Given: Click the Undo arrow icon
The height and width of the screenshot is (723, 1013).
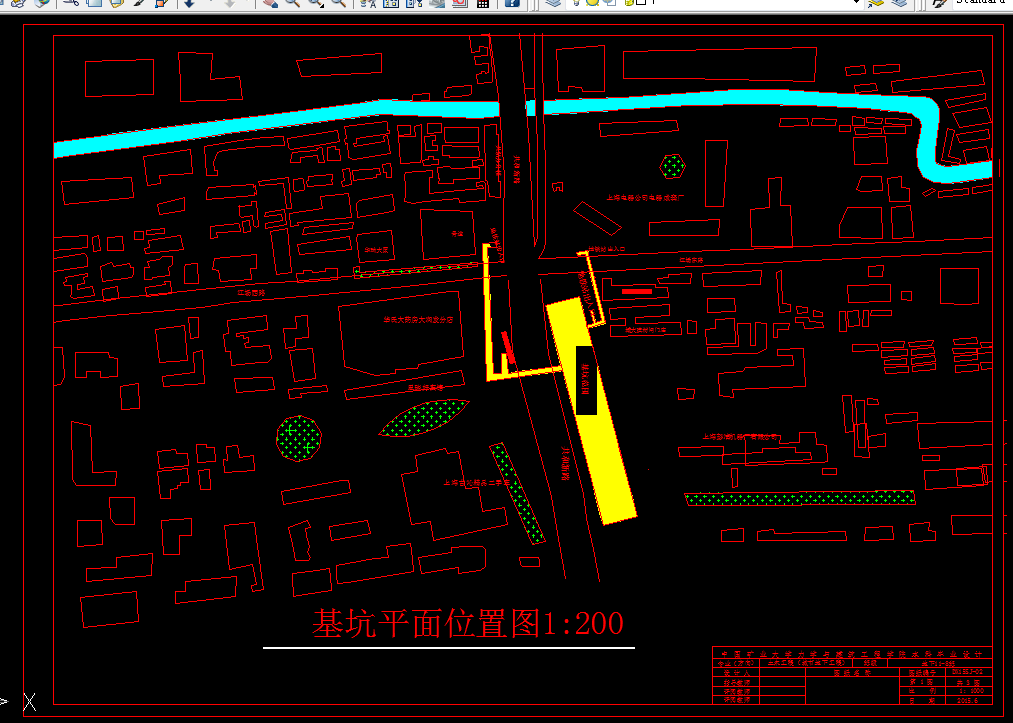Looking at the screenshot, I should pos(189,3).
